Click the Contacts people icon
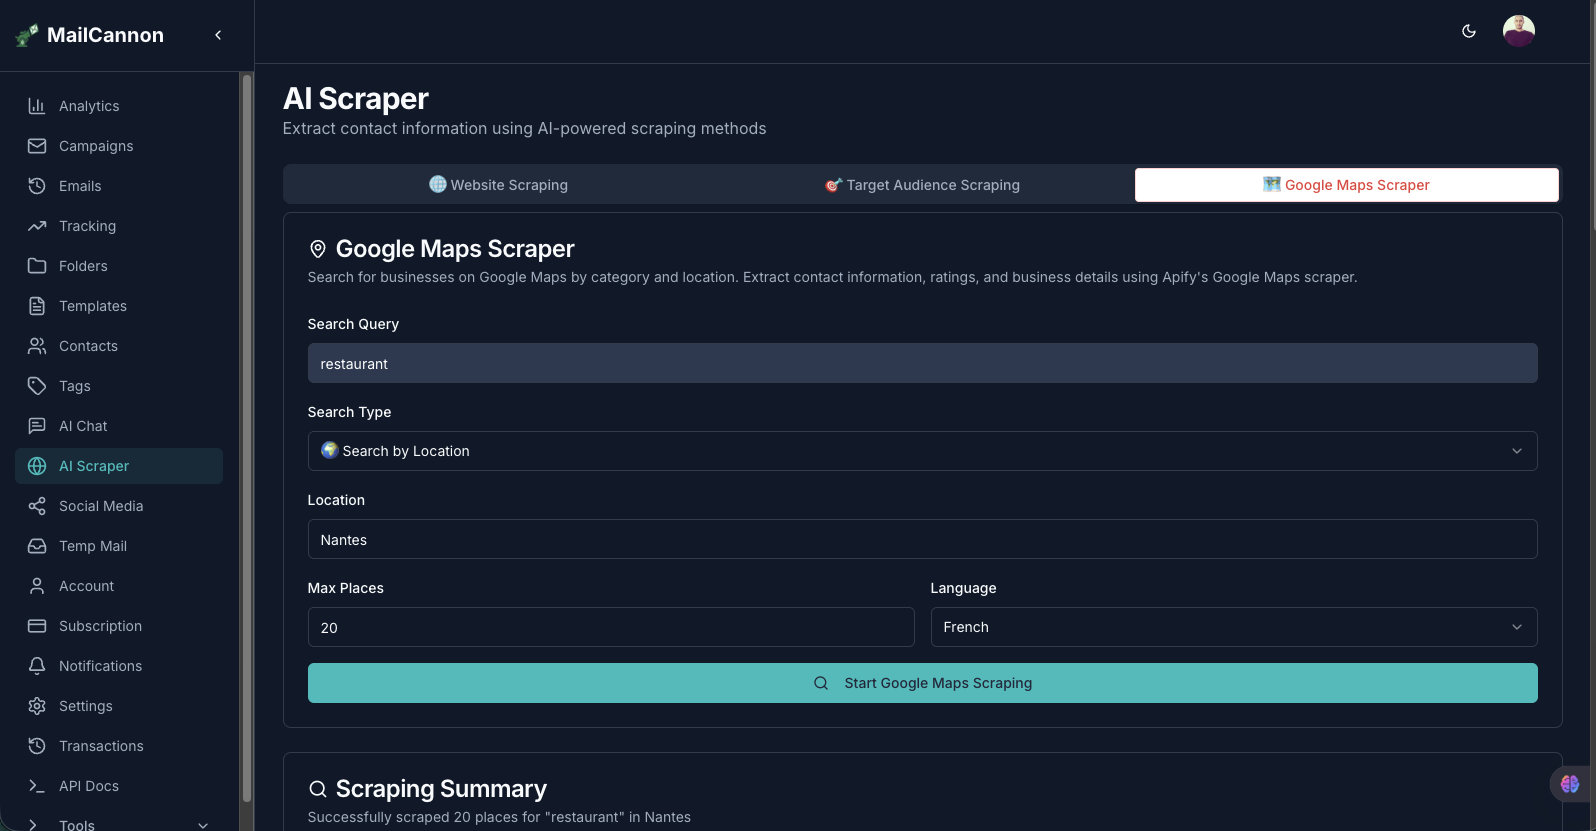Viewport: 1596px width, 831px height. [x=37, y=346]
